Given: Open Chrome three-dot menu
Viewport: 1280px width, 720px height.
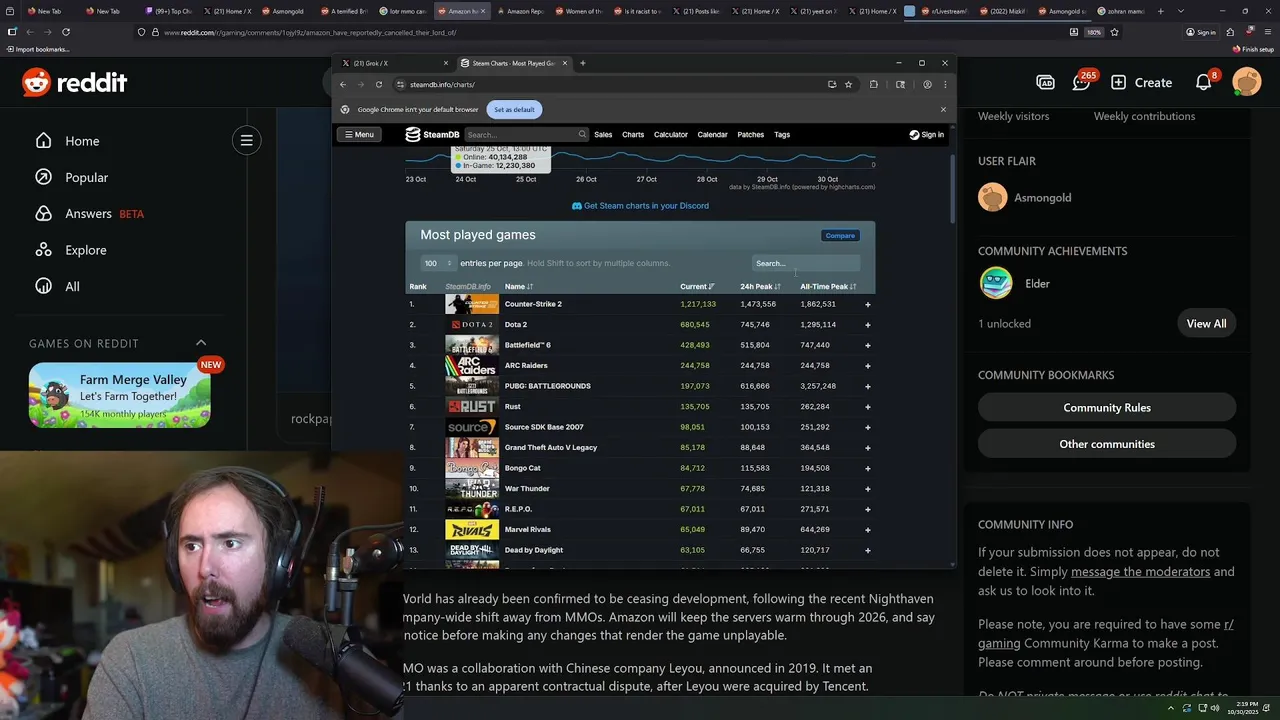Looking at the screenshot, I should coord(945,84).
